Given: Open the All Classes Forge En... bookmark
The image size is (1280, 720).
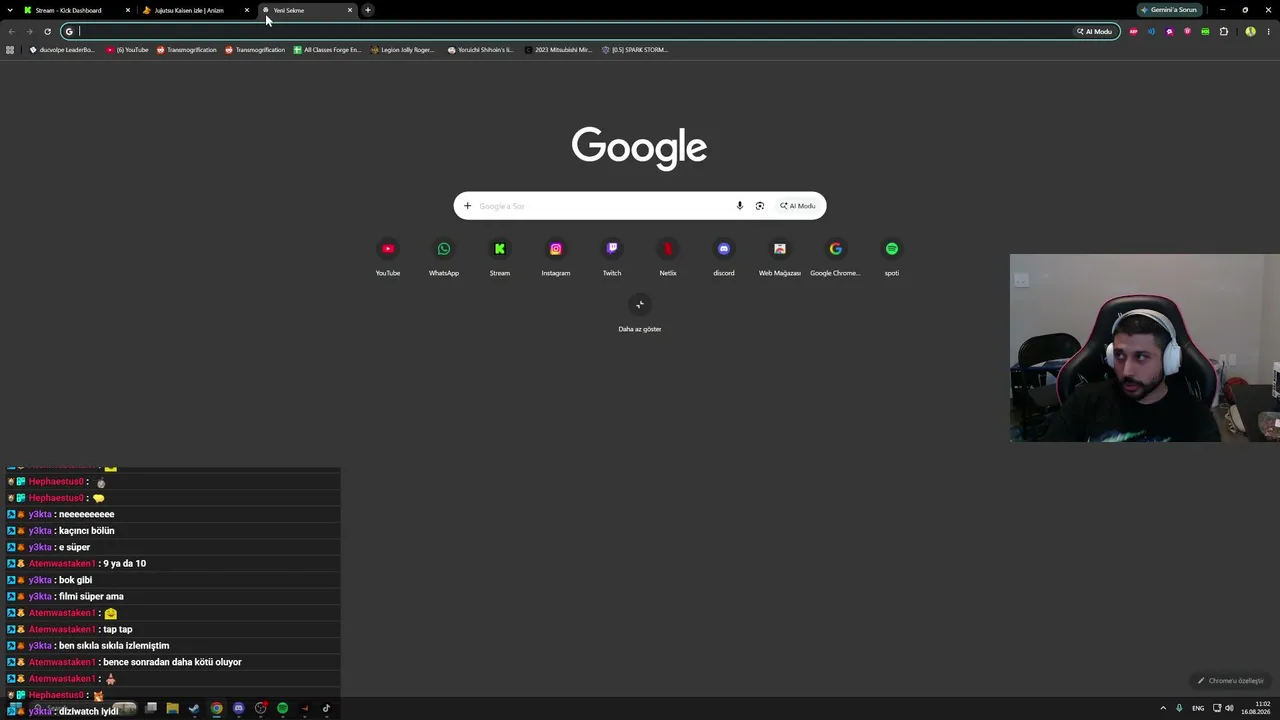Looking at the screenshot, I should 327,49.
